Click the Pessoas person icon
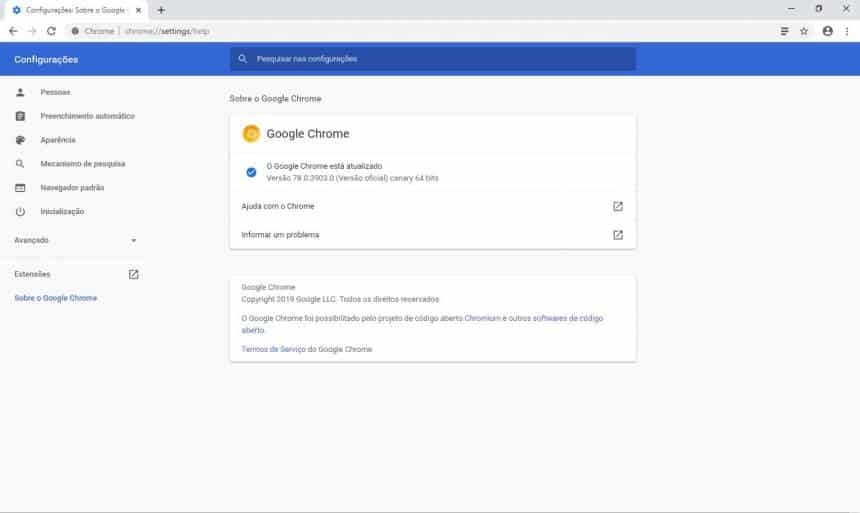 pos(20,92)
